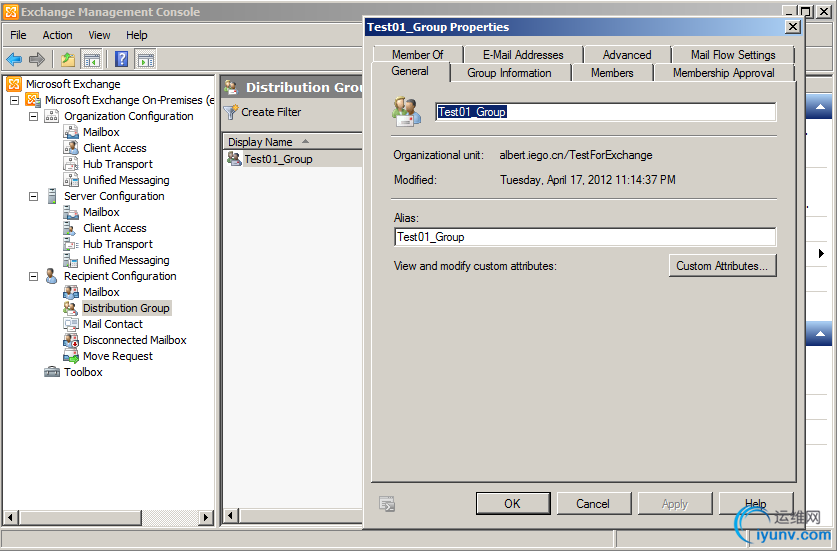837x551 pixels.
Task: Collapse the Recipient Configuration node
Action: [x=34, y=276]
